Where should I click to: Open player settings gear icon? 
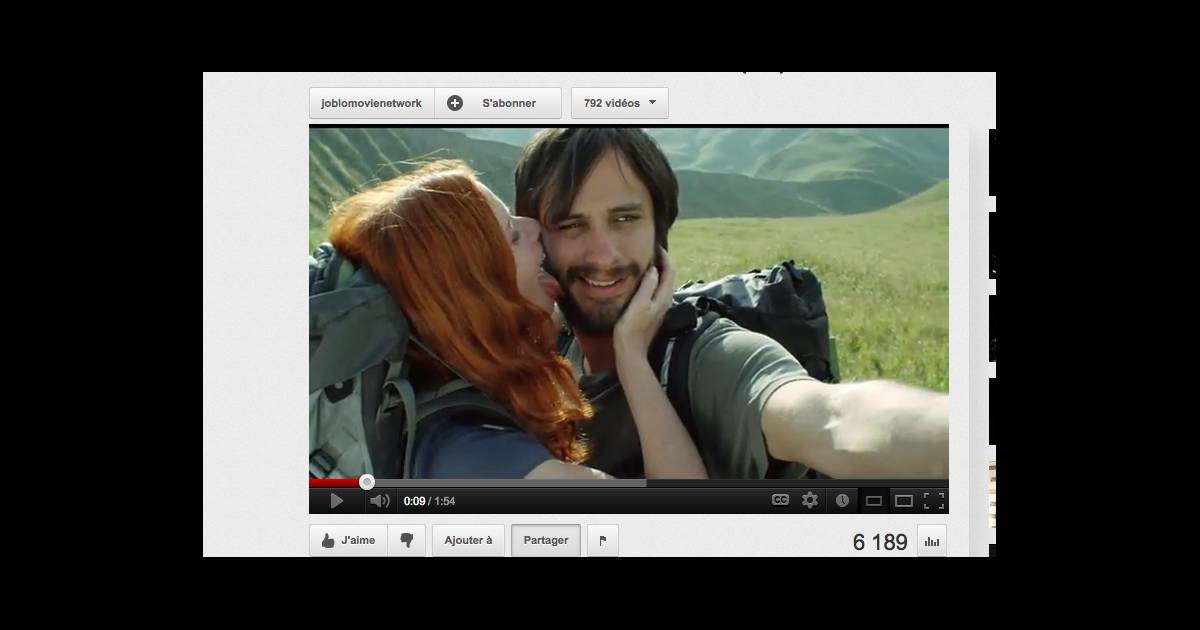[810, 500]
